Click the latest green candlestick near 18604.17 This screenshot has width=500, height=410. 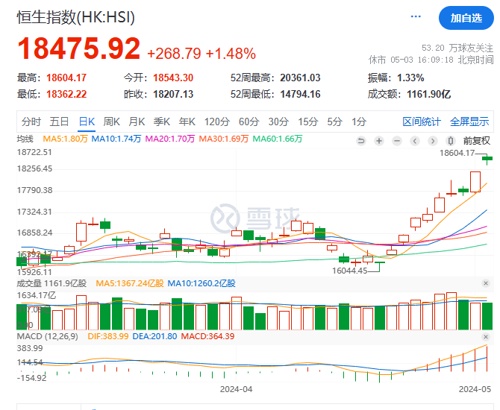pos(487,159)
